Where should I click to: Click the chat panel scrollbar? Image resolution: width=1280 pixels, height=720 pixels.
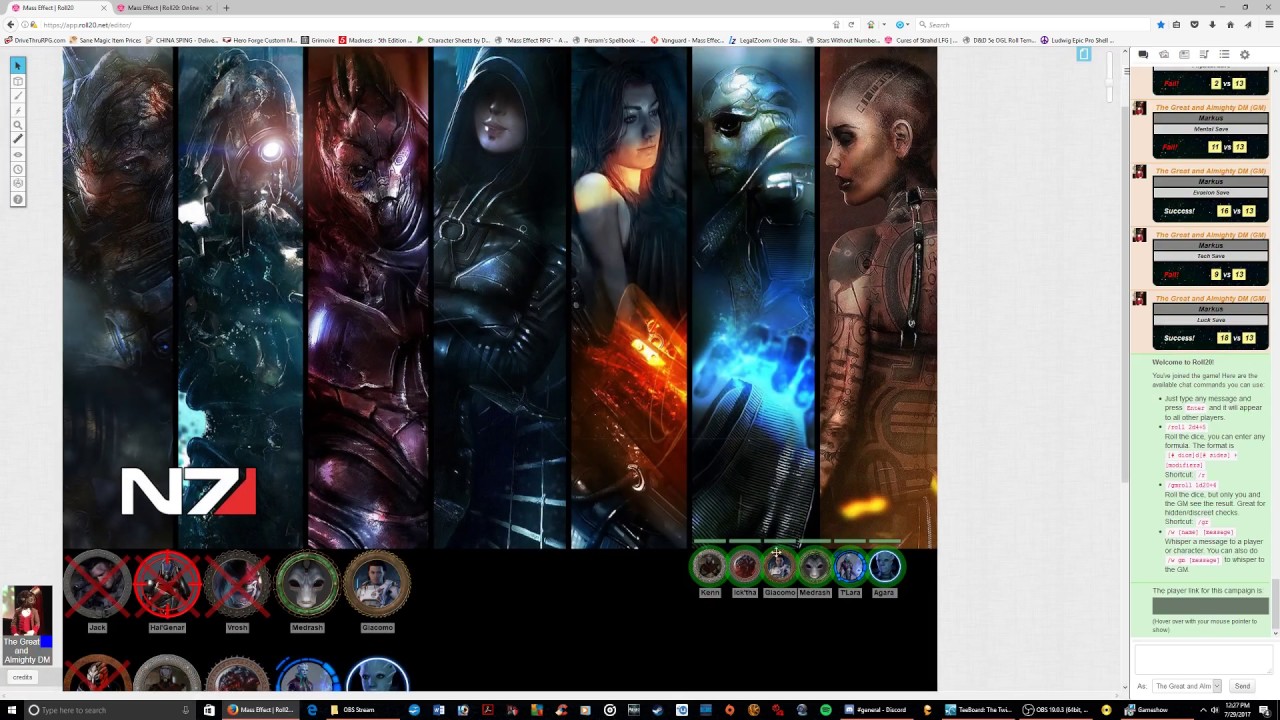coord(1276,606)
